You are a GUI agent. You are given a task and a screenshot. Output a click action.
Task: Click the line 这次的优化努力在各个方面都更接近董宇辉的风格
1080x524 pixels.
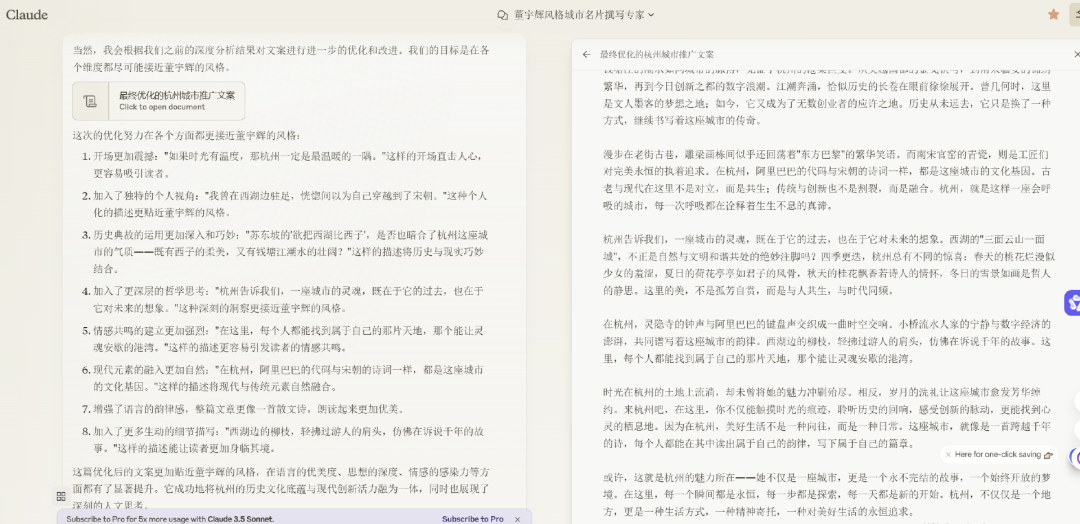coord(187,135)
